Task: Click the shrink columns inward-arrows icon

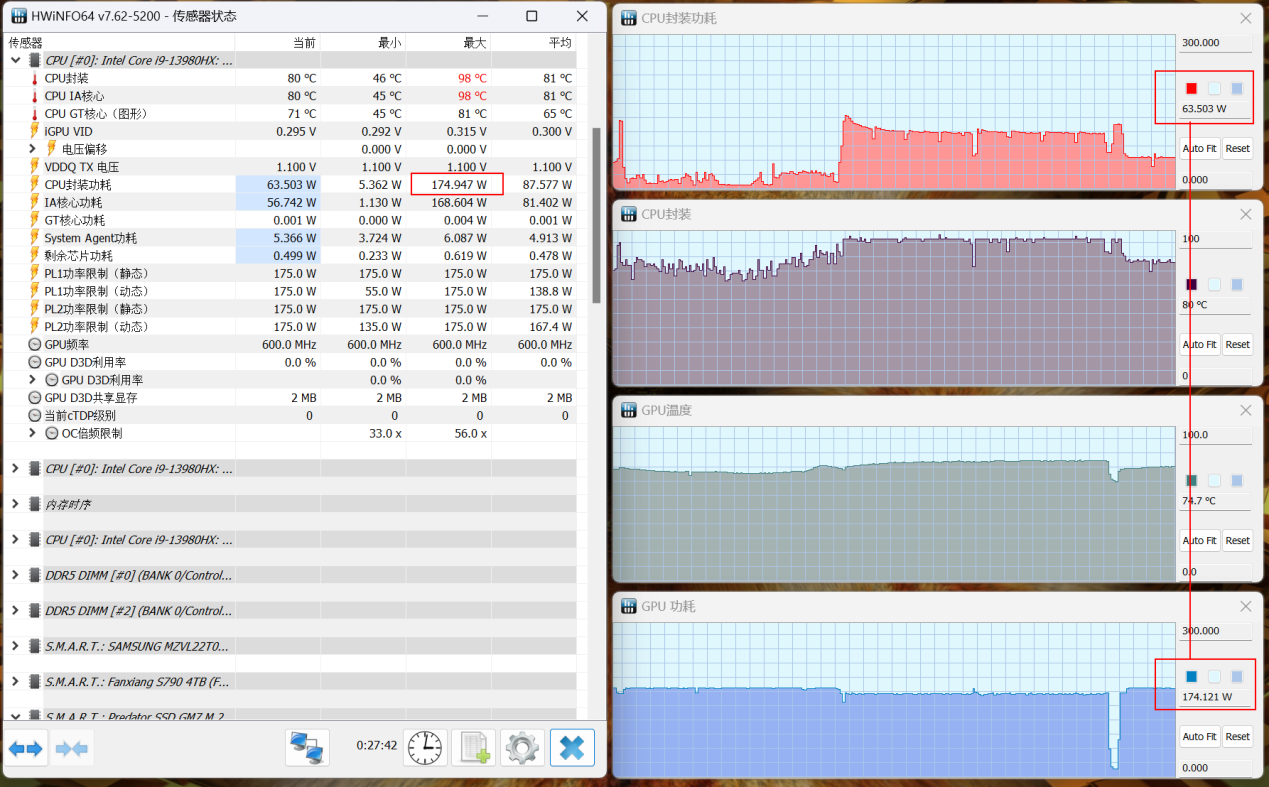Action: coord(72,748)
